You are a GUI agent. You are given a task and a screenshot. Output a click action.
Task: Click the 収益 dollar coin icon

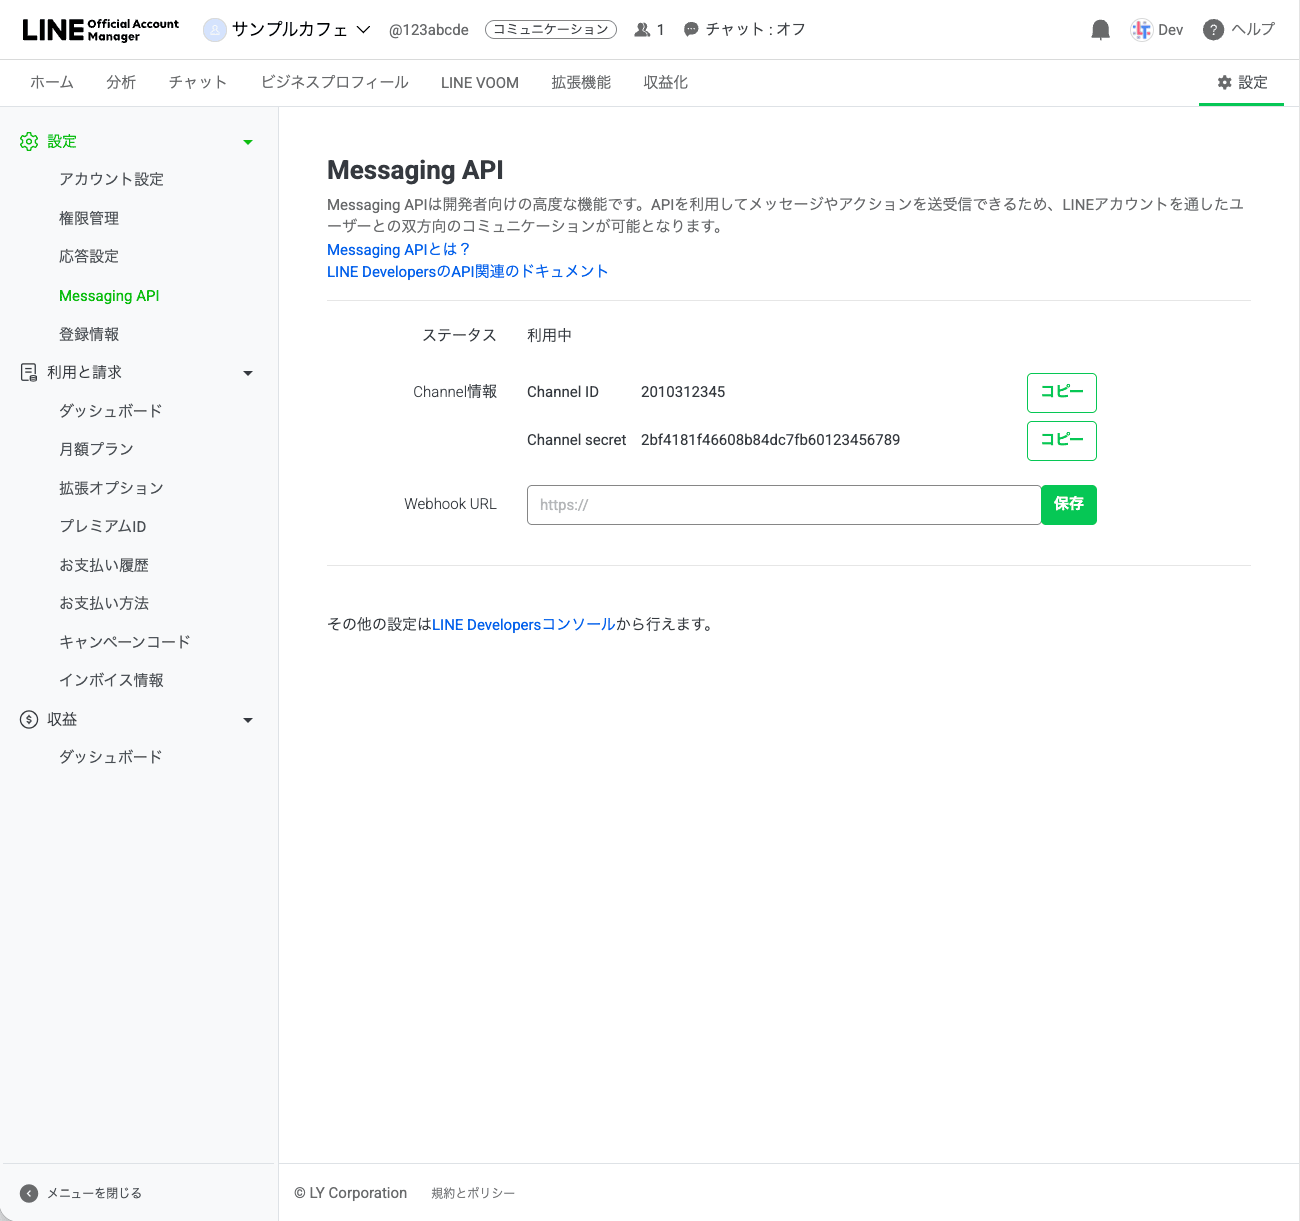point(29,719)
